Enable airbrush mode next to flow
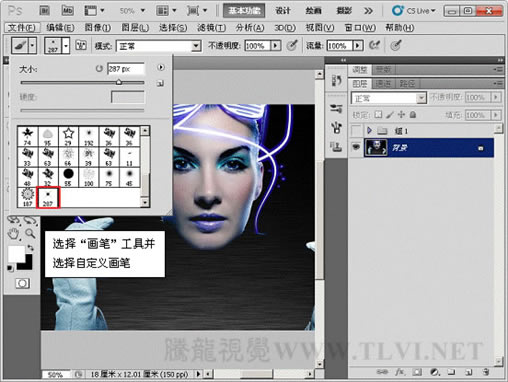 point(374,45)
